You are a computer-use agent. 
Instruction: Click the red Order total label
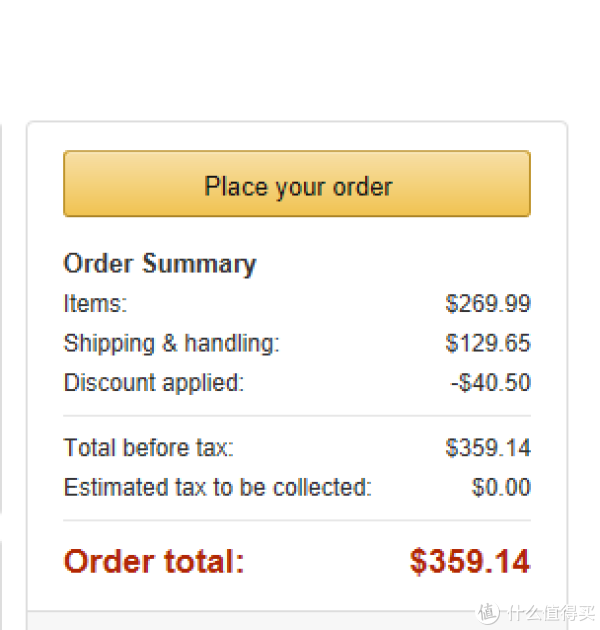point(154,561)
